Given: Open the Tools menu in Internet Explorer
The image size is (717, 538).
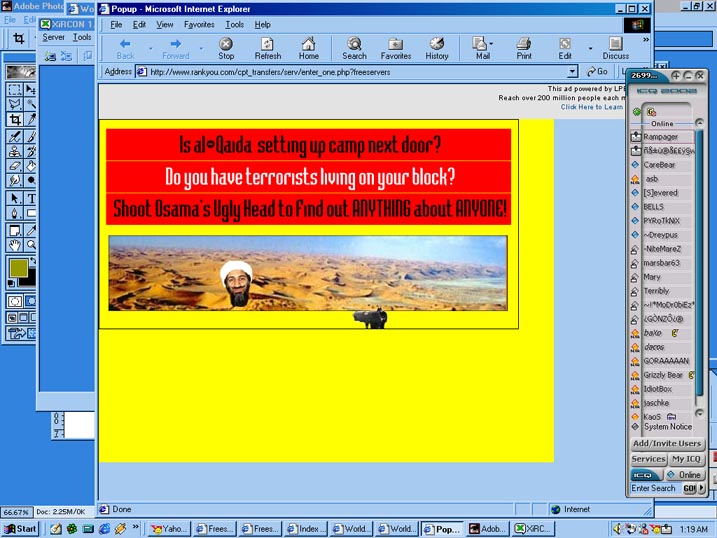Looking at the screenshot, I should coord(234,24).
